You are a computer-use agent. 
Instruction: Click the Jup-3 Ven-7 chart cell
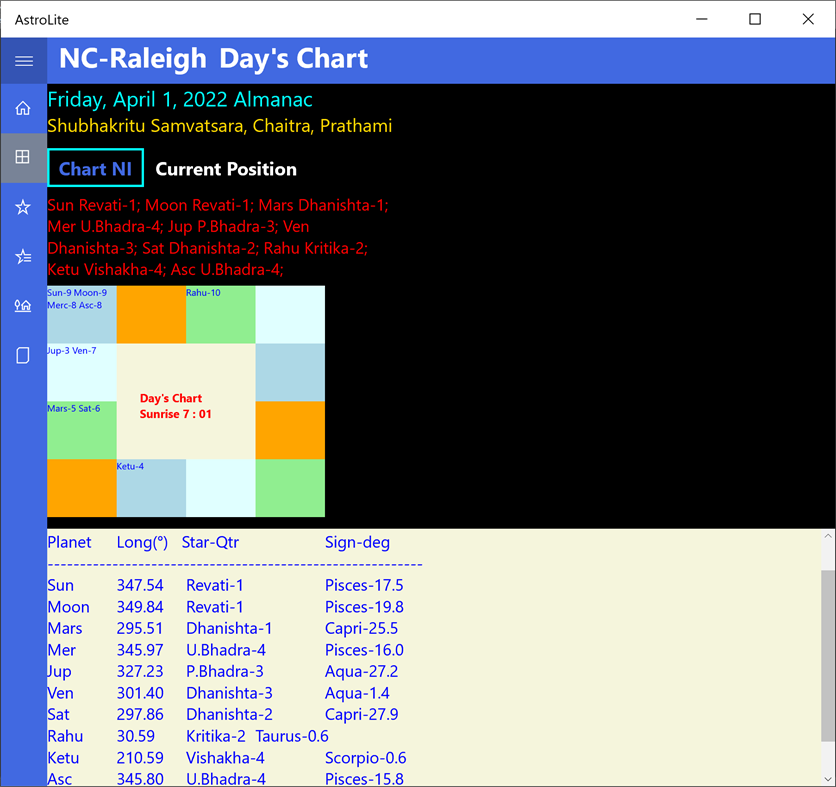(x=81, y=371)
